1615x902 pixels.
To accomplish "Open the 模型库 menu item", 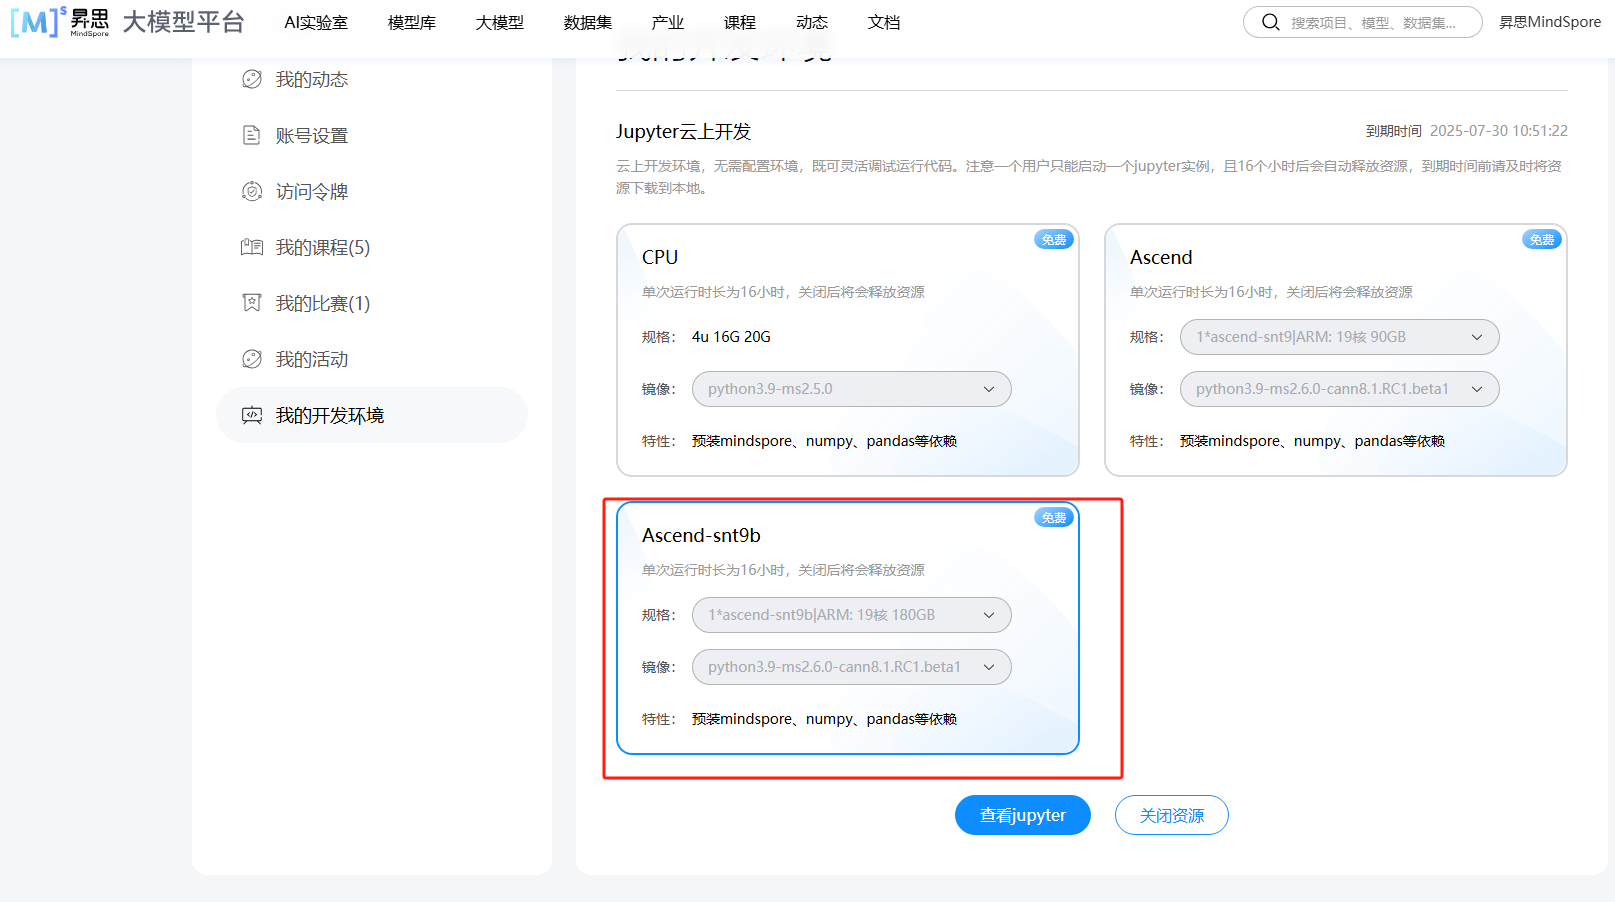I will [x=412, y=22].
